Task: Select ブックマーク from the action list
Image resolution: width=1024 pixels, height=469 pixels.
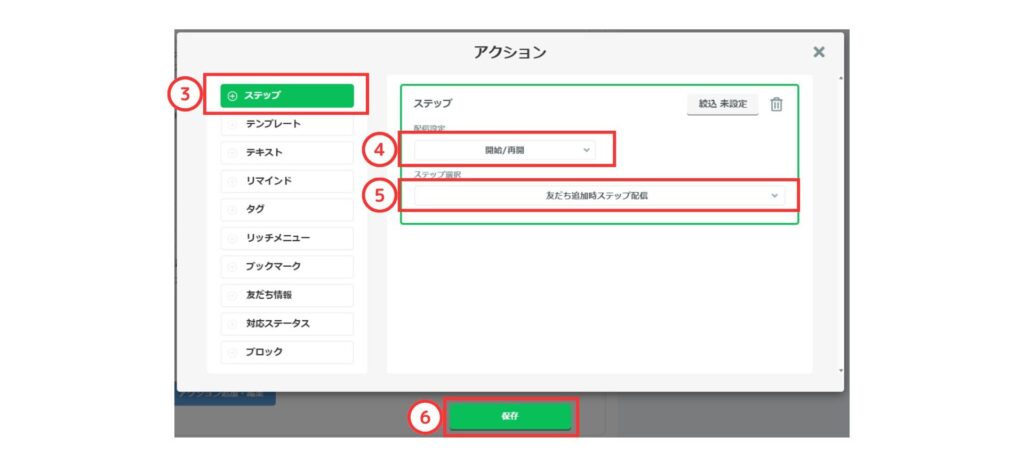Action: coord(286,267)
